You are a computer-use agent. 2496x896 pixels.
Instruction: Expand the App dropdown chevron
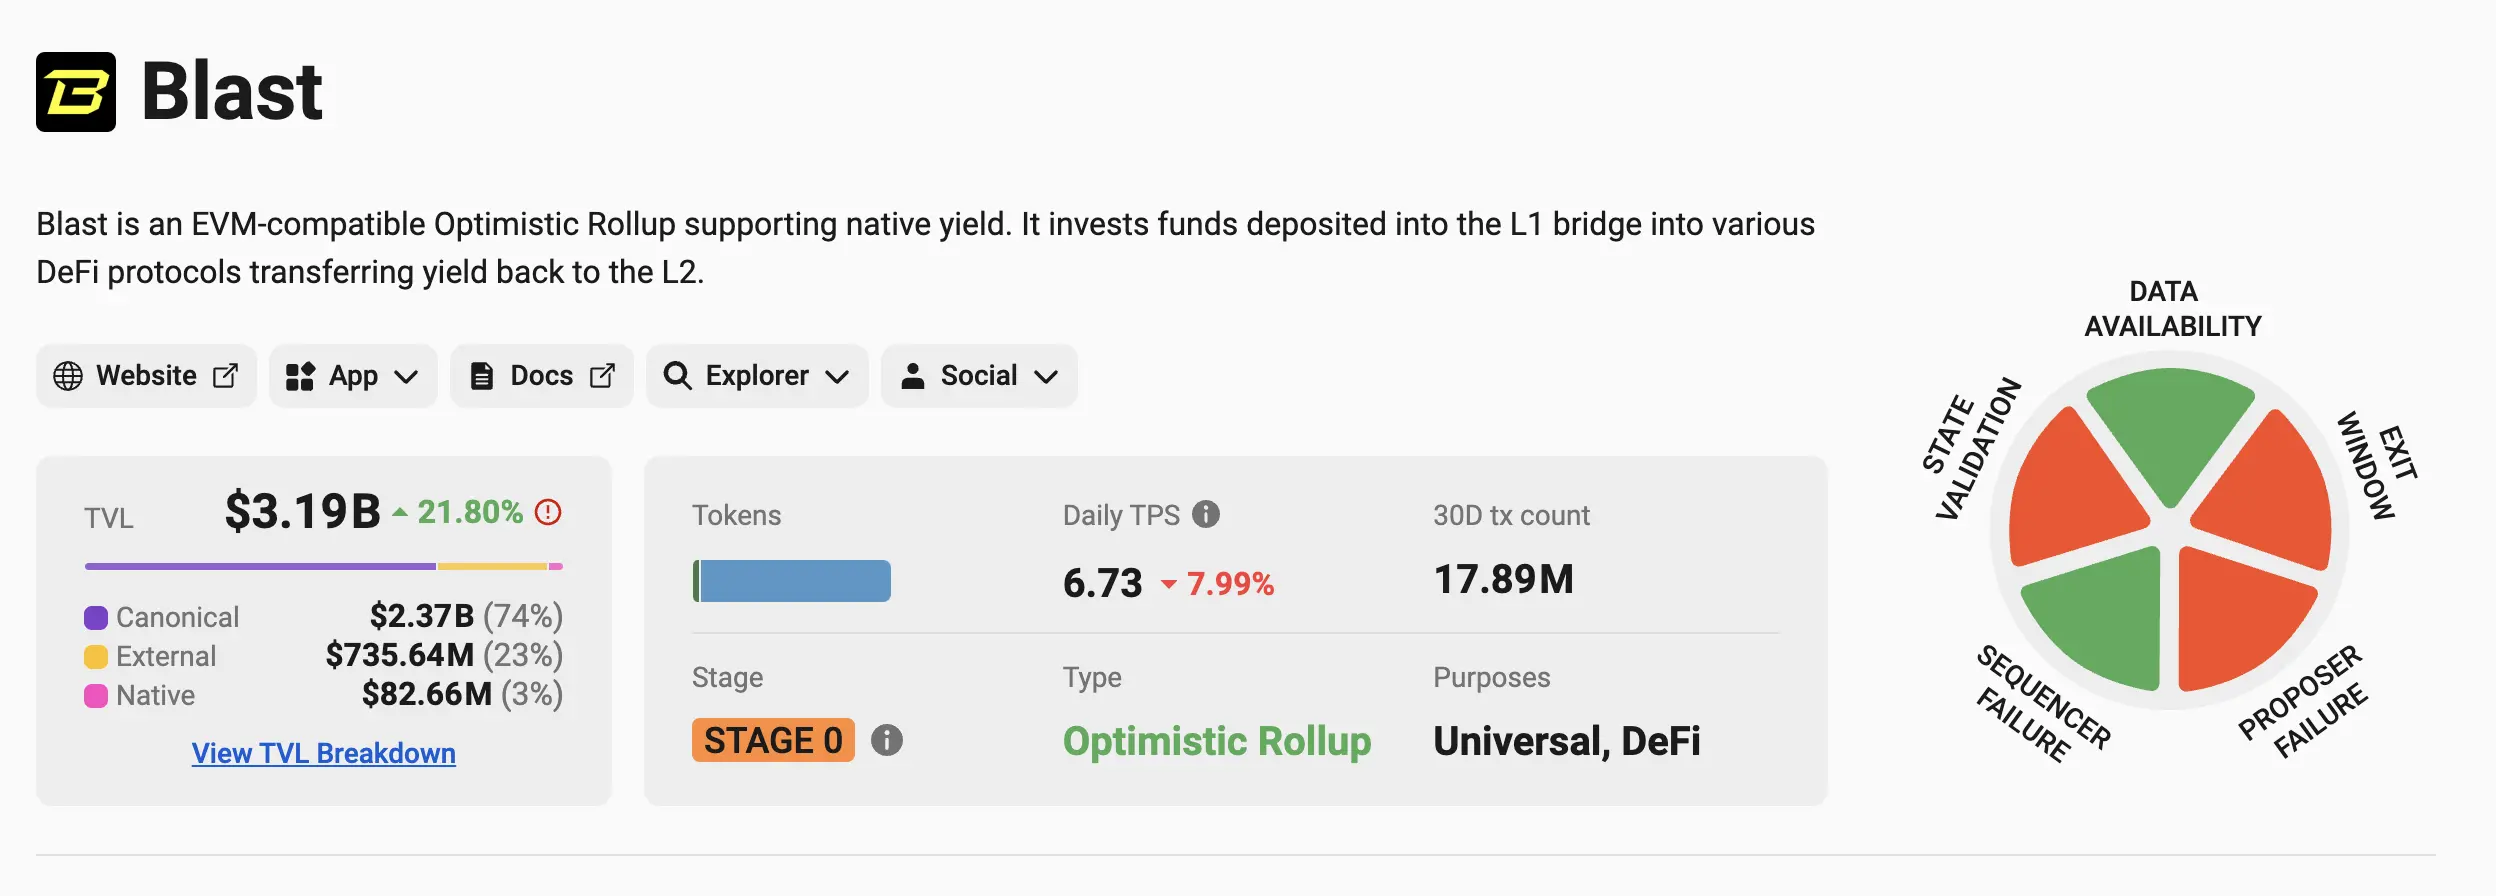[406, 377]
